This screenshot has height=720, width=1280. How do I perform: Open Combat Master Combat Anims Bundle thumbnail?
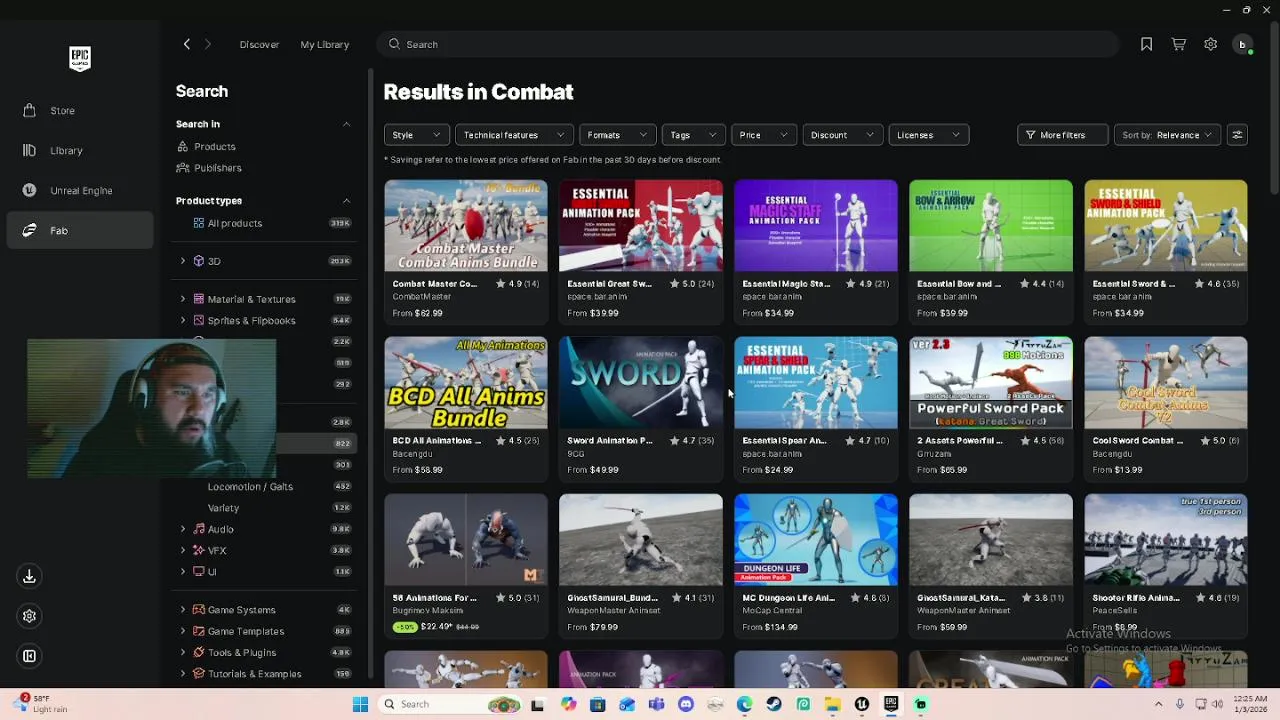(x=466, y=226)
